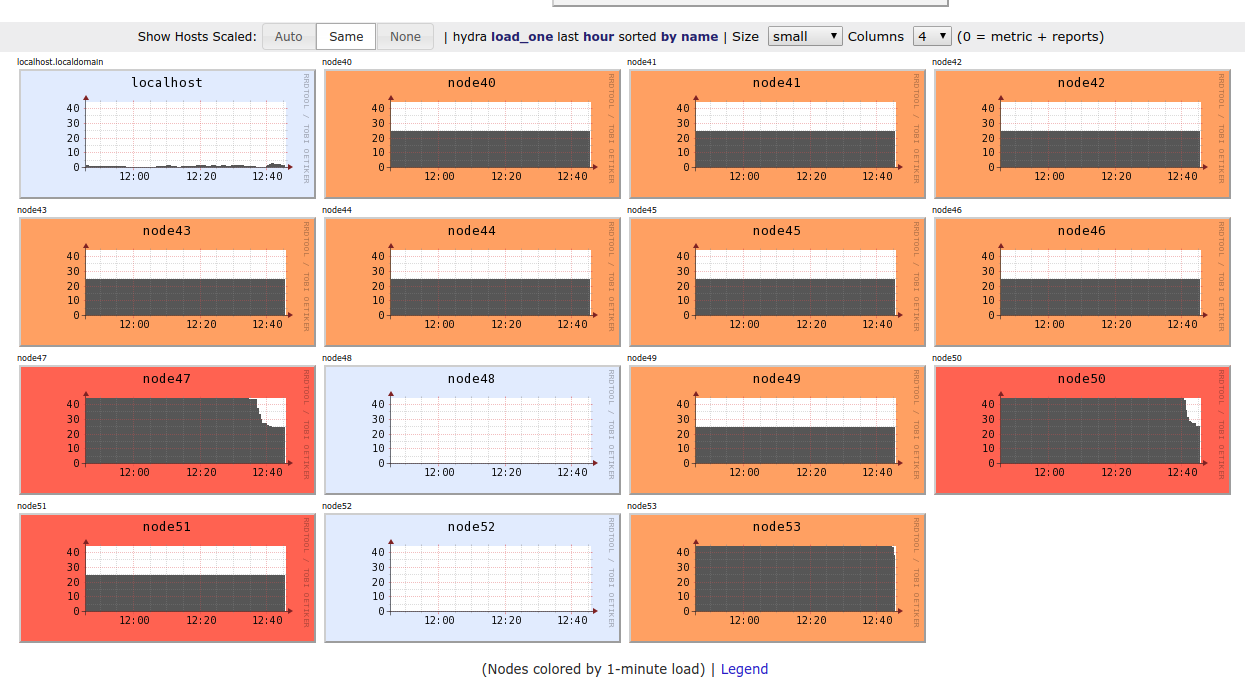Open the localhost load graph
The height and width of the screenshot is (689, 1245).
[x=167, y=135]
